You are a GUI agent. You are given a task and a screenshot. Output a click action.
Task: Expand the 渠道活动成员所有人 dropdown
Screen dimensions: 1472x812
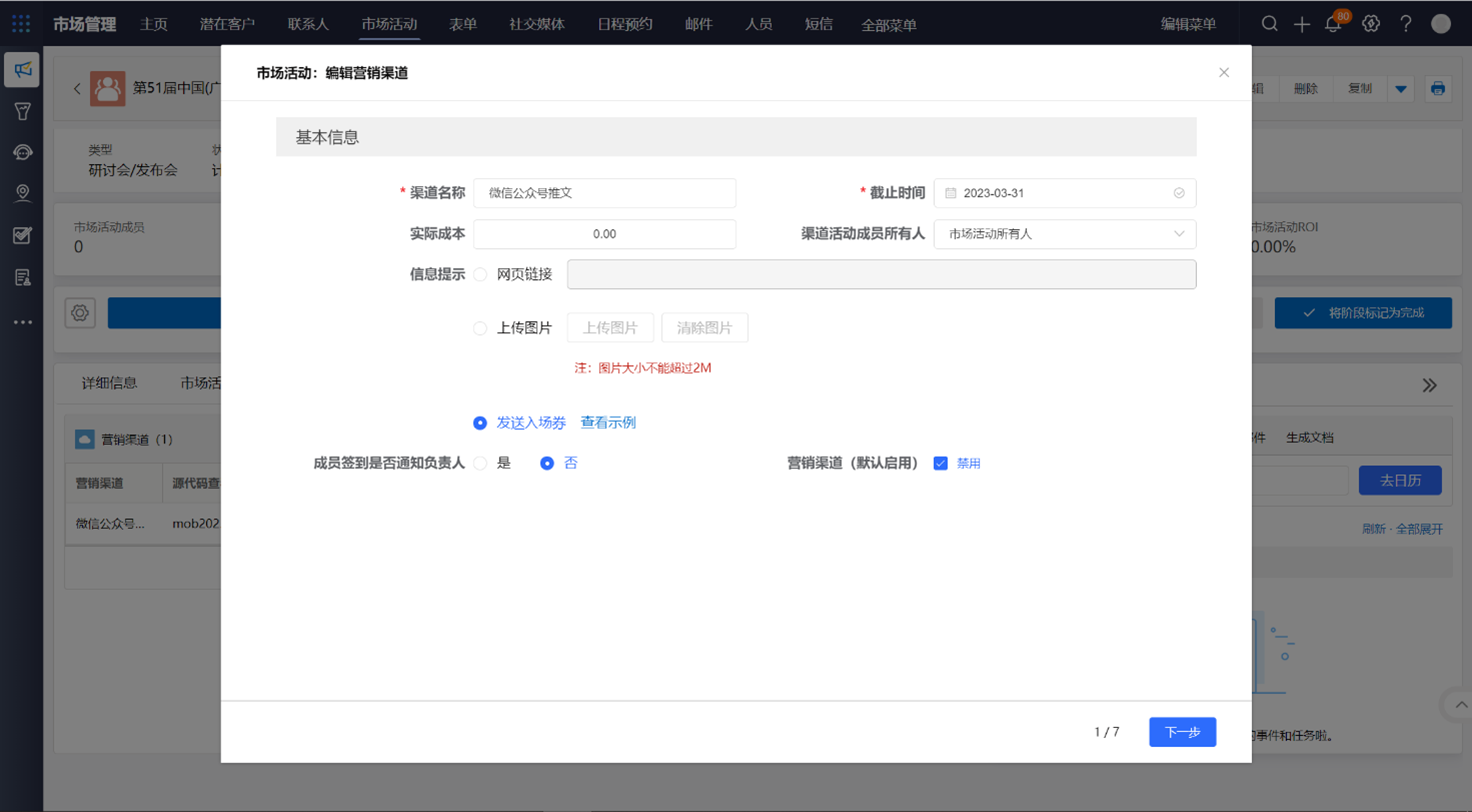click(1064, 234)
